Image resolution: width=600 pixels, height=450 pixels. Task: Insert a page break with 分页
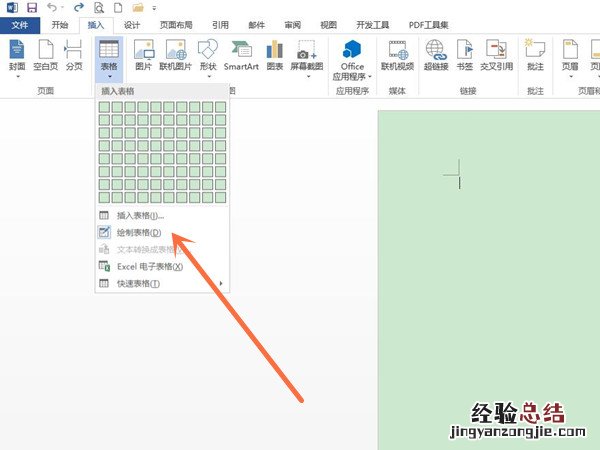click(74, 55)
